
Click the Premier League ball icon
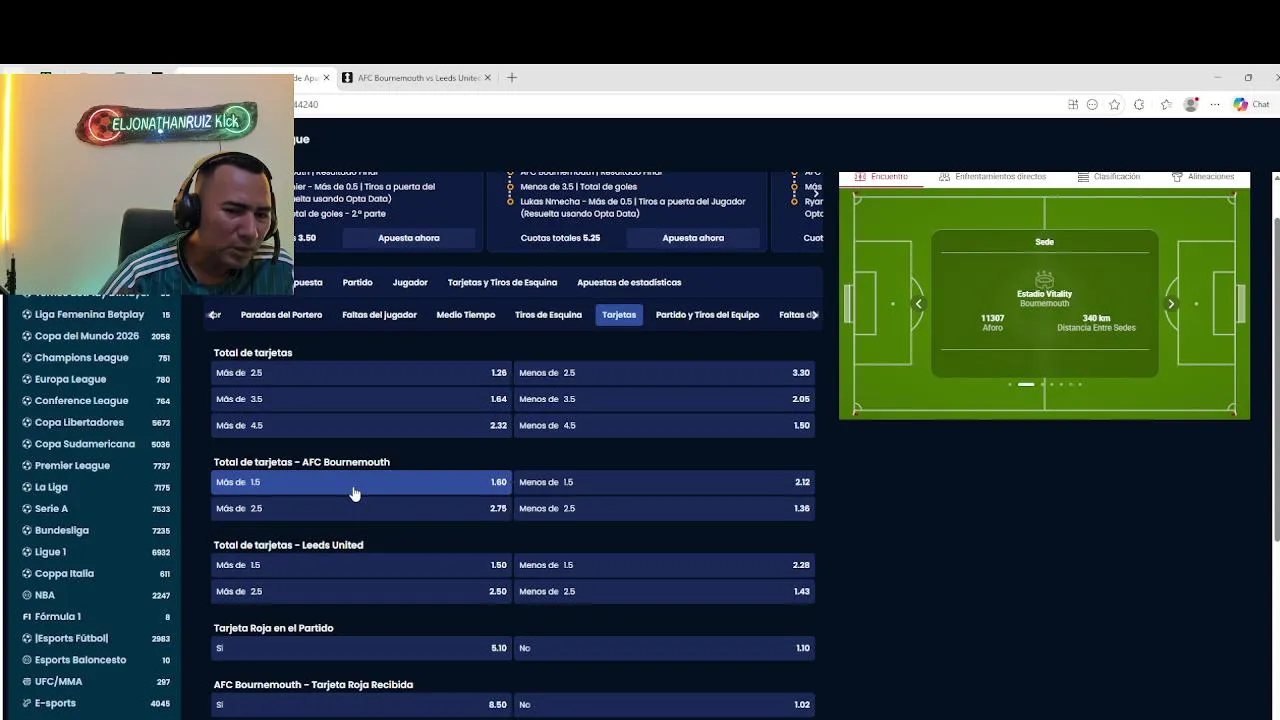[27, 466]
